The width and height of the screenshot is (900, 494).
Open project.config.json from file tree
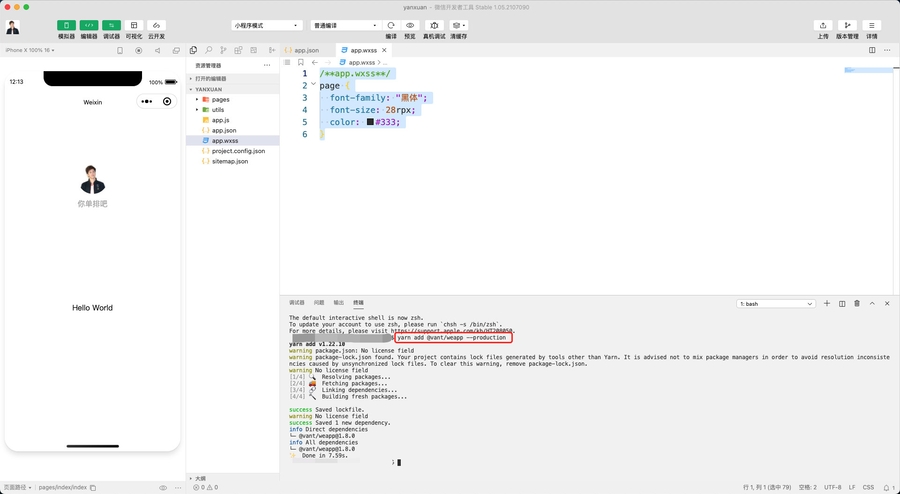[238, 151]
